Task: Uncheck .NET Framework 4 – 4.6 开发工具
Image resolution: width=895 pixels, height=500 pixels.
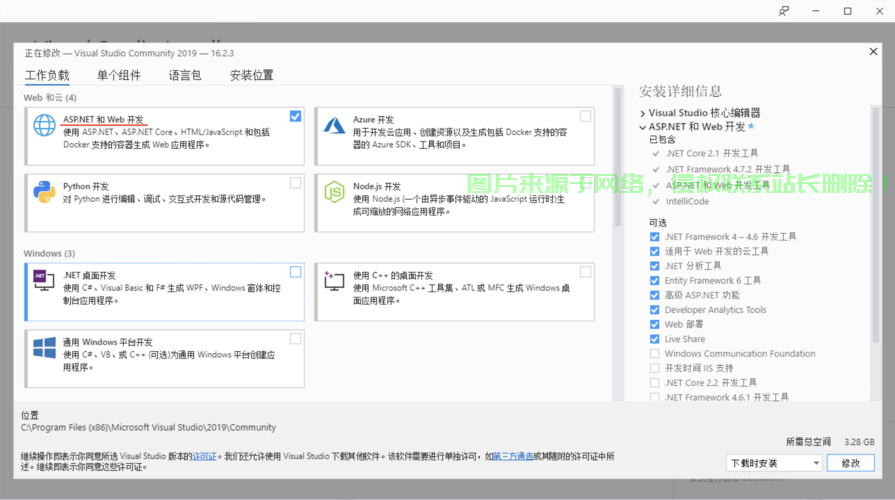Action: pyautogui.click(x=655, y=236)
